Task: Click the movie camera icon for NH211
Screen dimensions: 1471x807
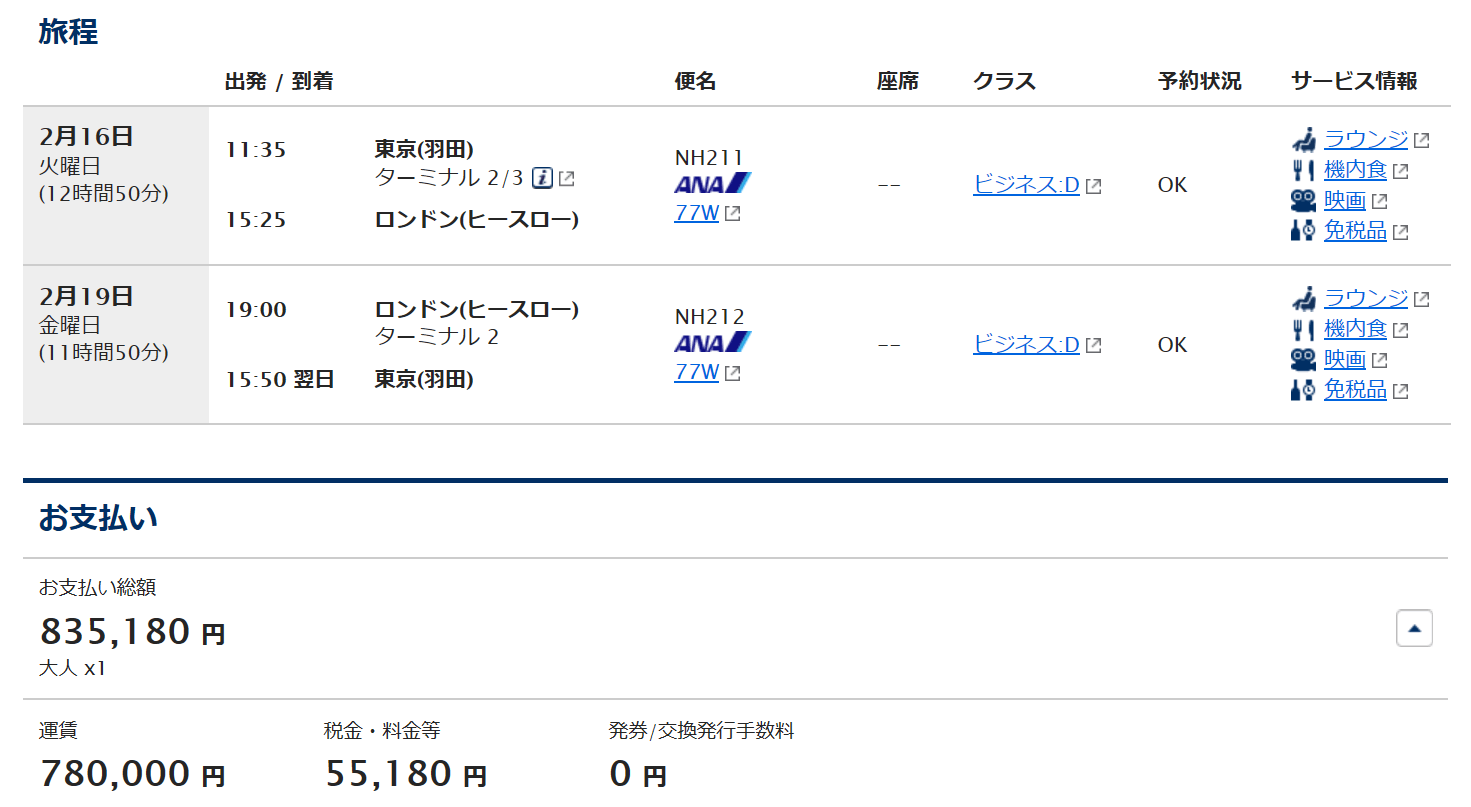Action: click(1303, 201)
